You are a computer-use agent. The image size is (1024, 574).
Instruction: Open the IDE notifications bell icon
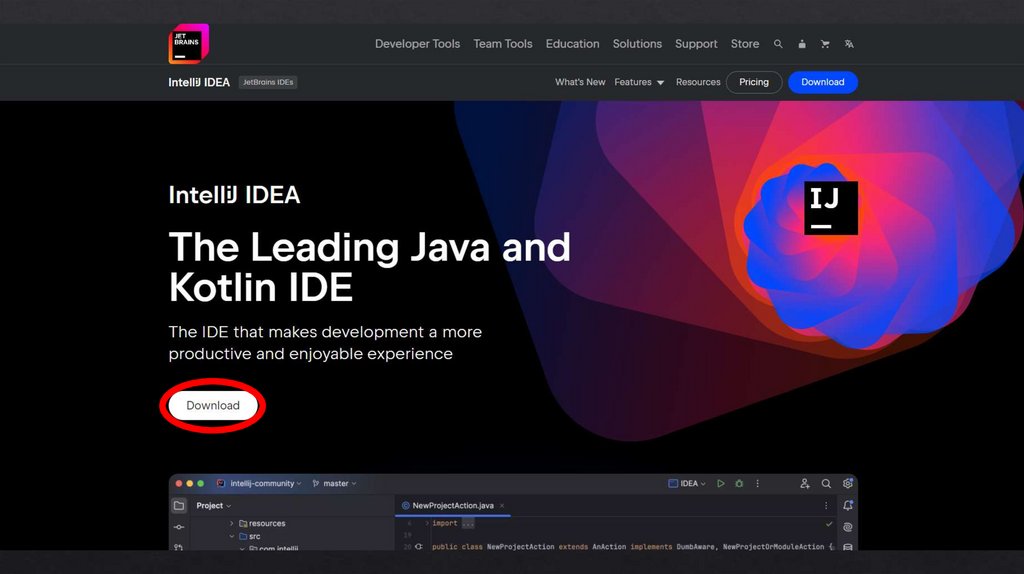click(848, 505)
